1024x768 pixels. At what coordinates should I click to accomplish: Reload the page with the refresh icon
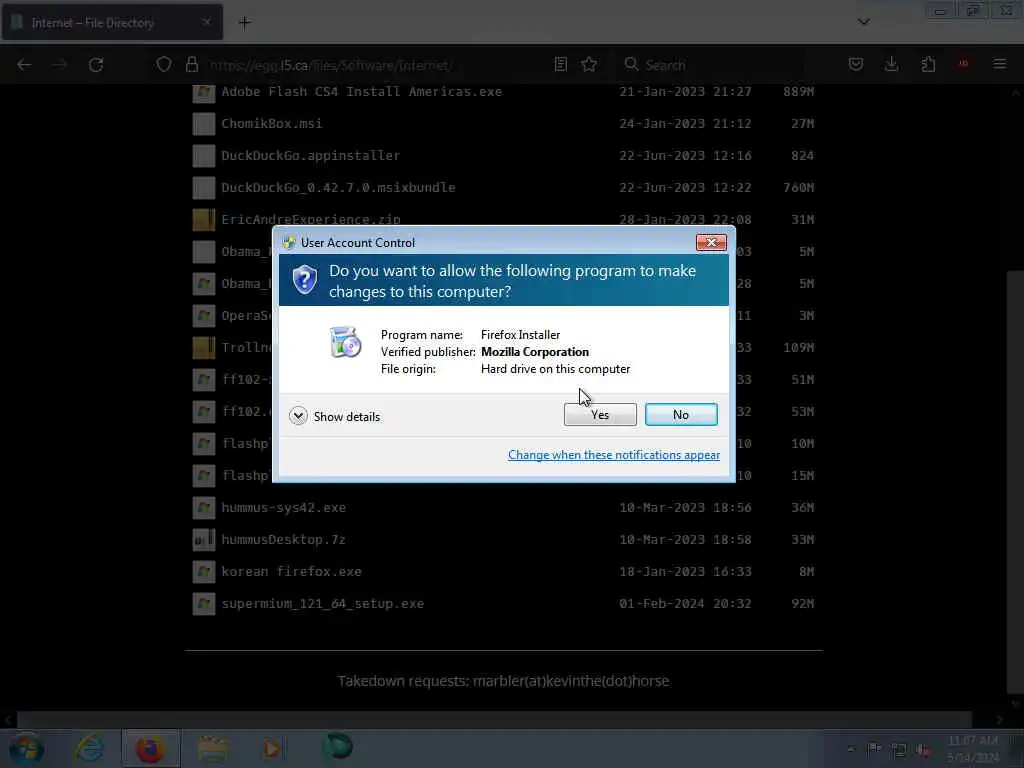pyautogui.click(x=96, y=64)
